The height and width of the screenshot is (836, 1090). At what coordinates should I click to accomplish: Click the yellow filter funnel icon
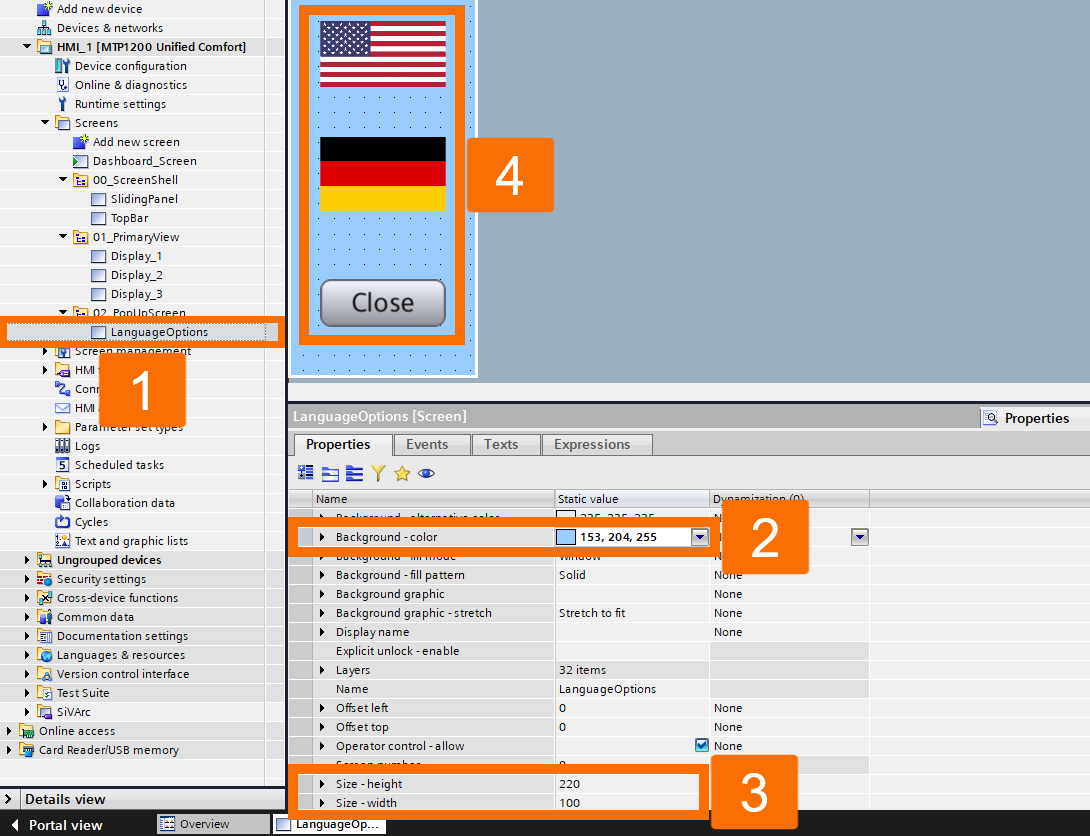pos(378,474)
